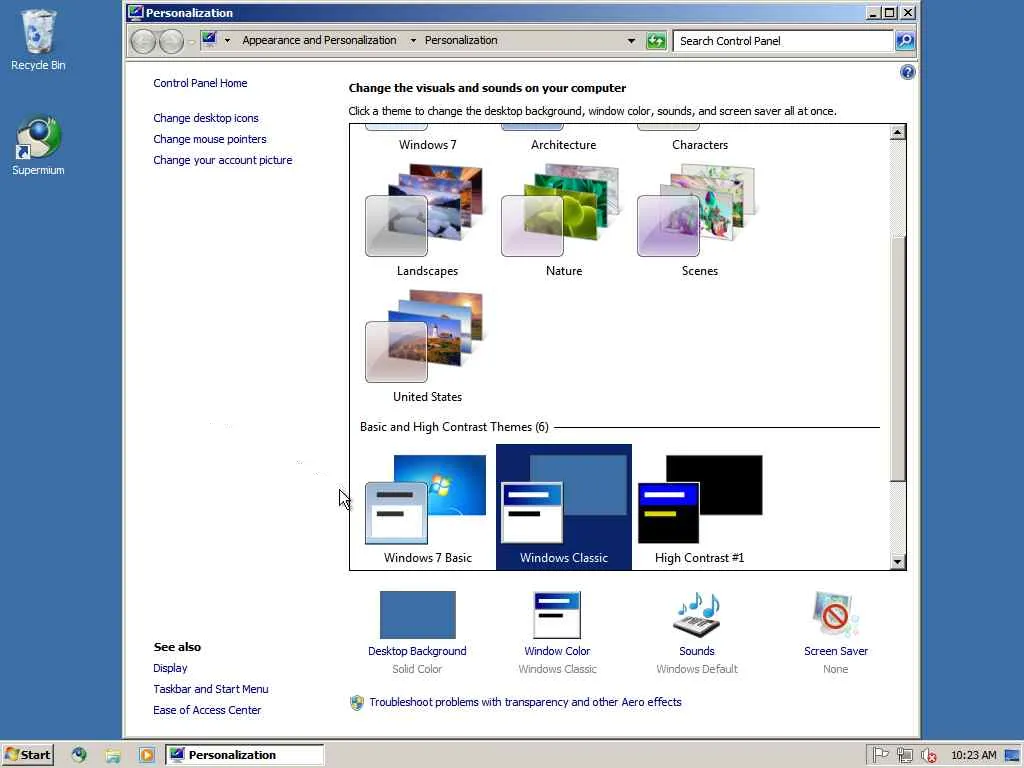The image size is (1024, 768).
Task: Select the Landscapes theme
Action: [x=427, y=221]
